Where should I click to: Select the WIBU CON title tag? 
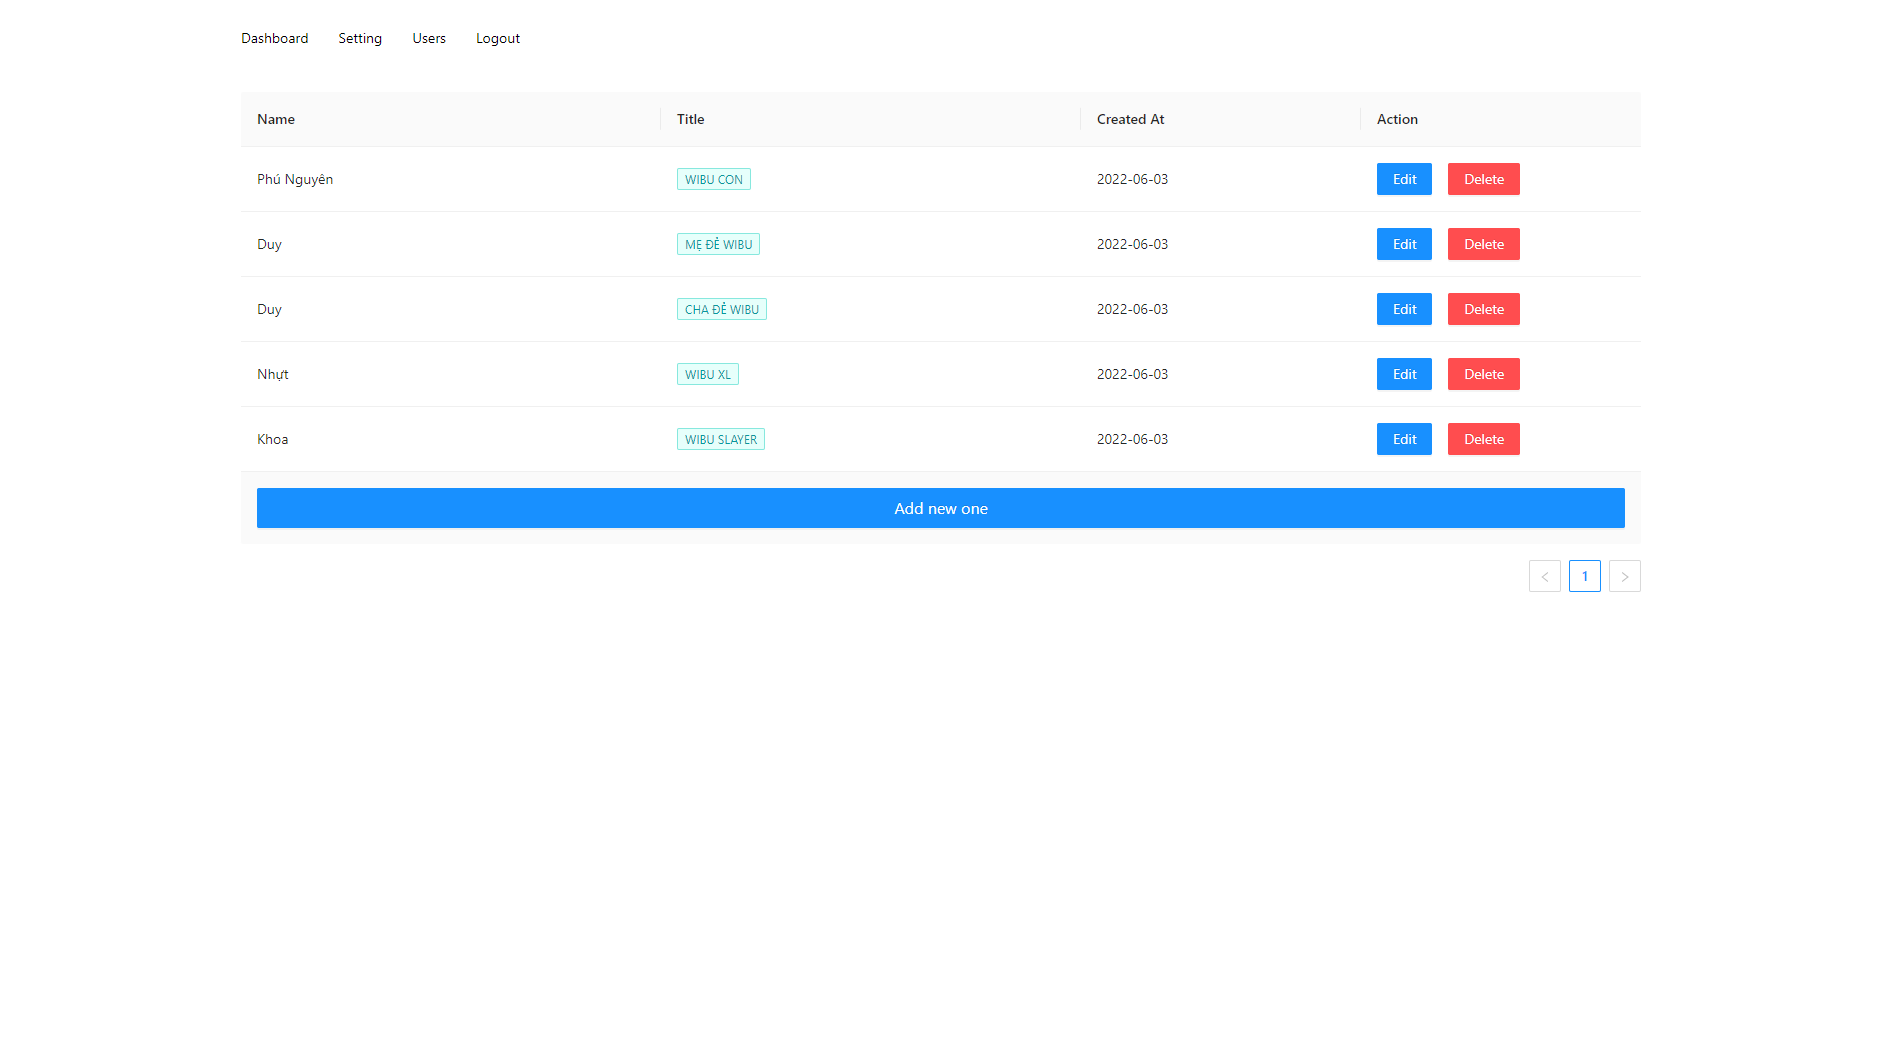coord(713,179)
